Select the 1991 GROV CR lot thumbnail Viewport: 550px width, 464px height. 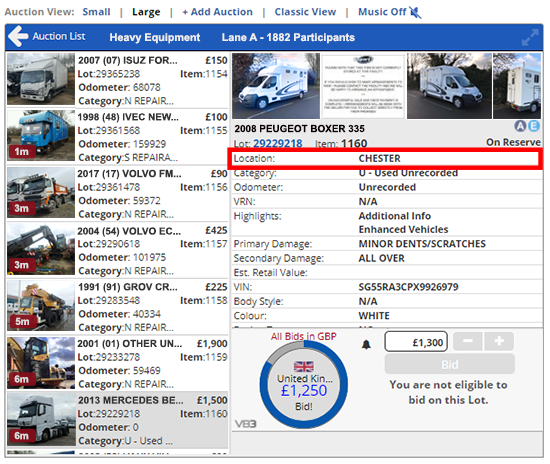click(41, 305)
